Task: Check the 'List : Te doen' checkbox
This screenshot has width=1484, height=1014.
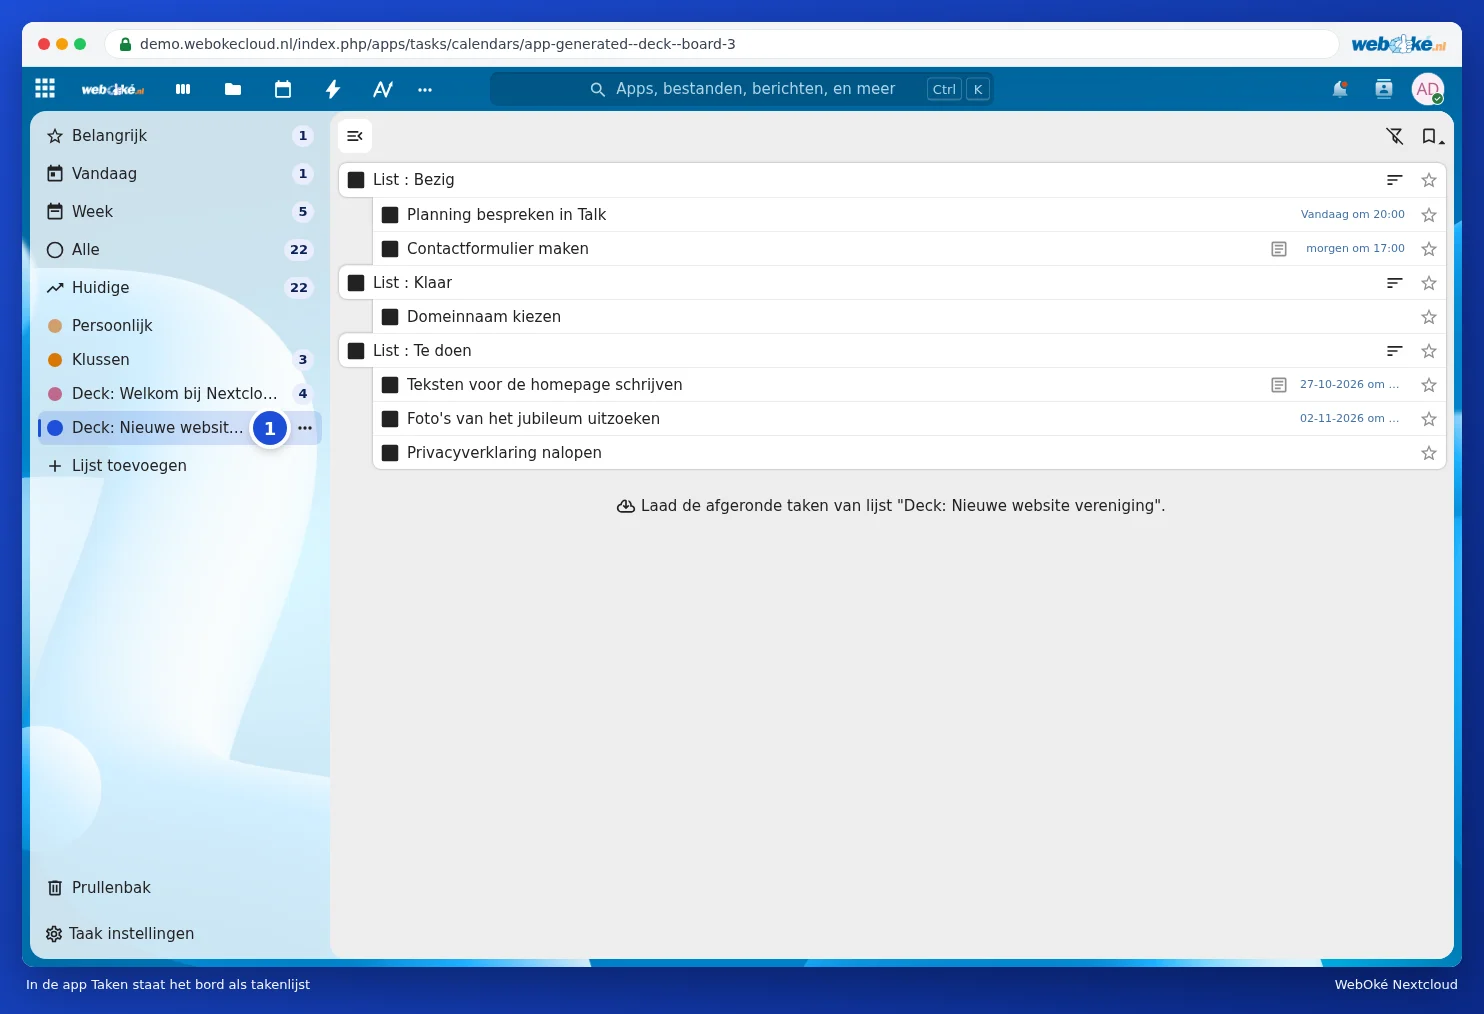Action: 356,351
